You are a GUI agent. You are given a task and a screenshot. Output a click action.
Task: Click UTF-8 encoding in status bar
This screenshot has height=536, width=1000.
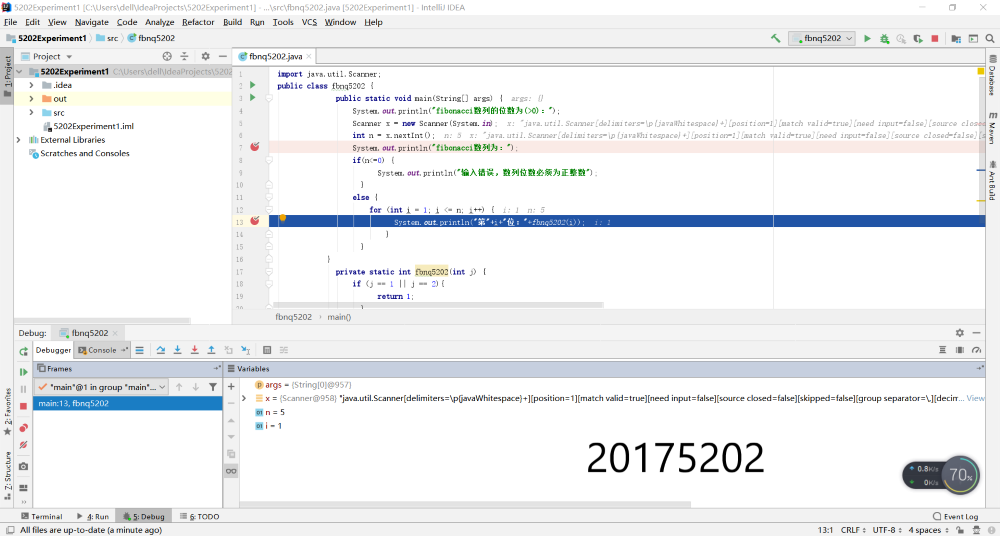pyautogui.click(x=886, y=530)
